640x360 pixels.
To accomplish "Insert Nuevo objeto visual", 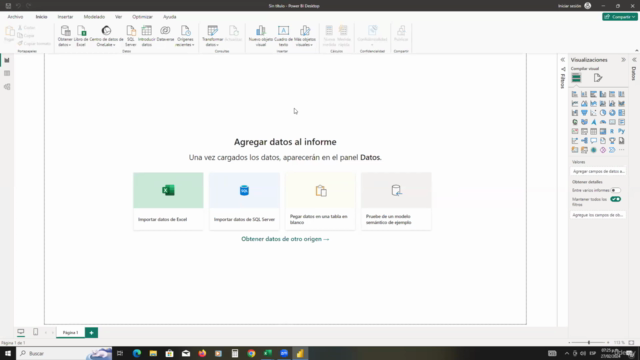I will (x=261, y=36).
